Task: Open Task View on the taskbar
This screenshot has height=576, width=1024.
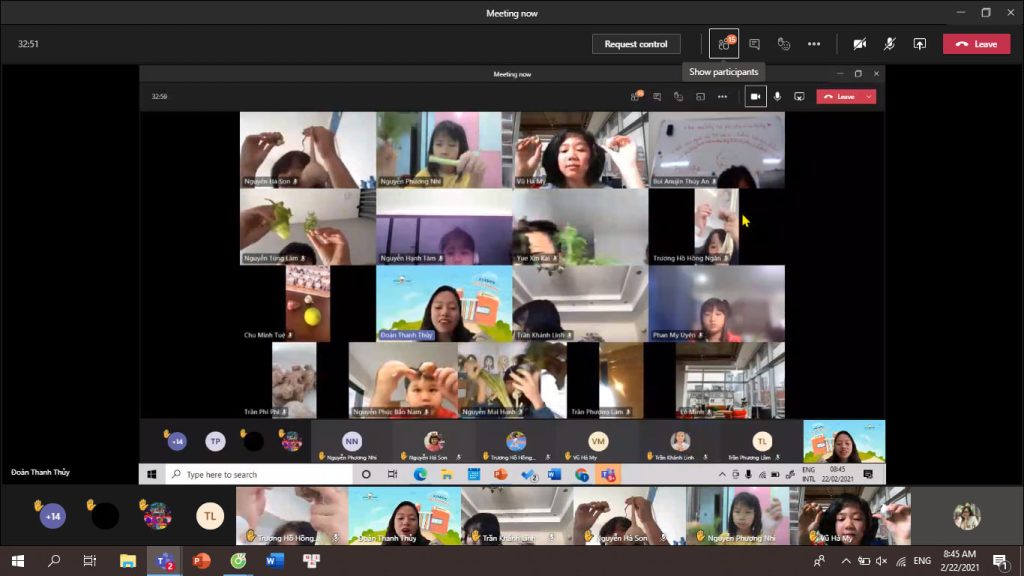Action: point(90,561)
